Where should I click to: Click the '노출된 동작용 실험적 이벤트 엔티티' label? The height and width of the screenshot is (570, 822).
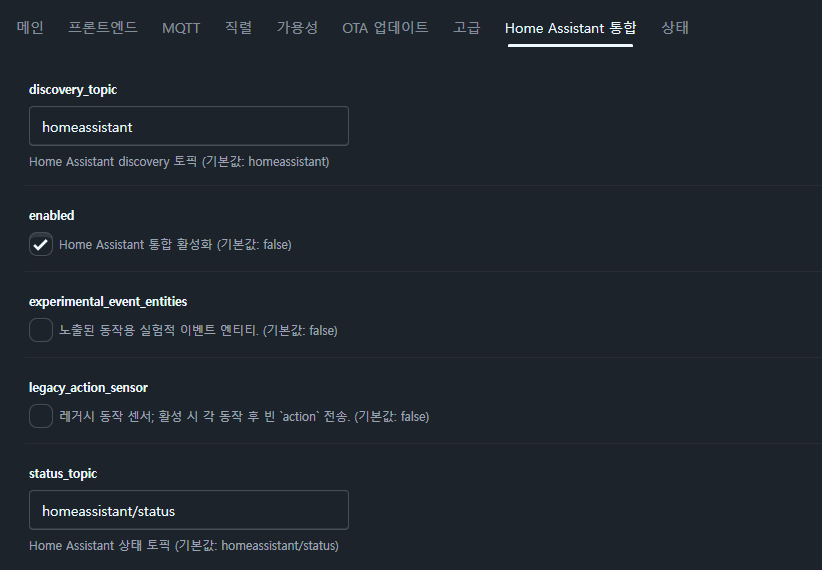point(198,330)
